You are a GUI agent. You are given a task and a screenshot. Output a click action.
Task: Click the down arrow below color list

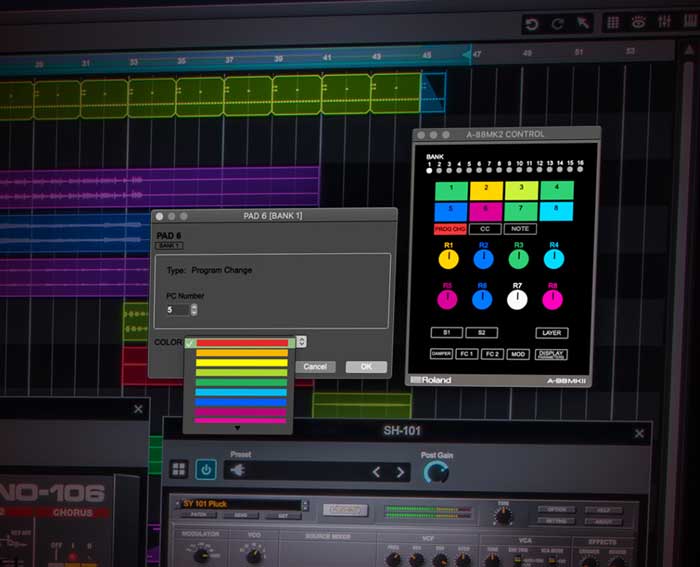point(238,428)
